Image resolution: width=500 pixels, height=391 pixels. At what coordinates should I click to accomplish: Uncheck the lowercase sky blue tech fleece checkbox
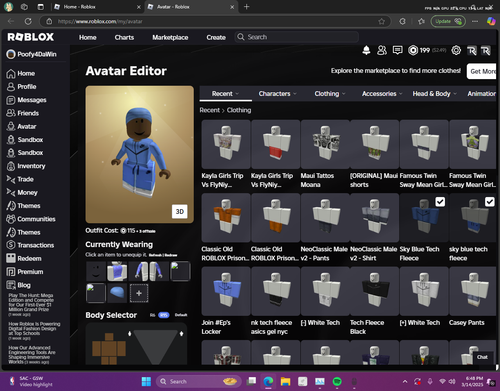(489, 202)
